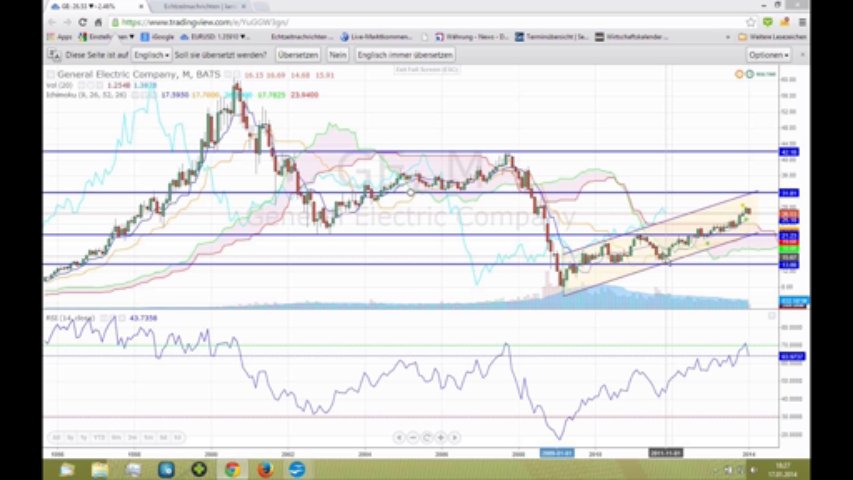Viewport: 853px width, 480px height.
Task: Bookmark this page with the star icon
Action: 750,22
